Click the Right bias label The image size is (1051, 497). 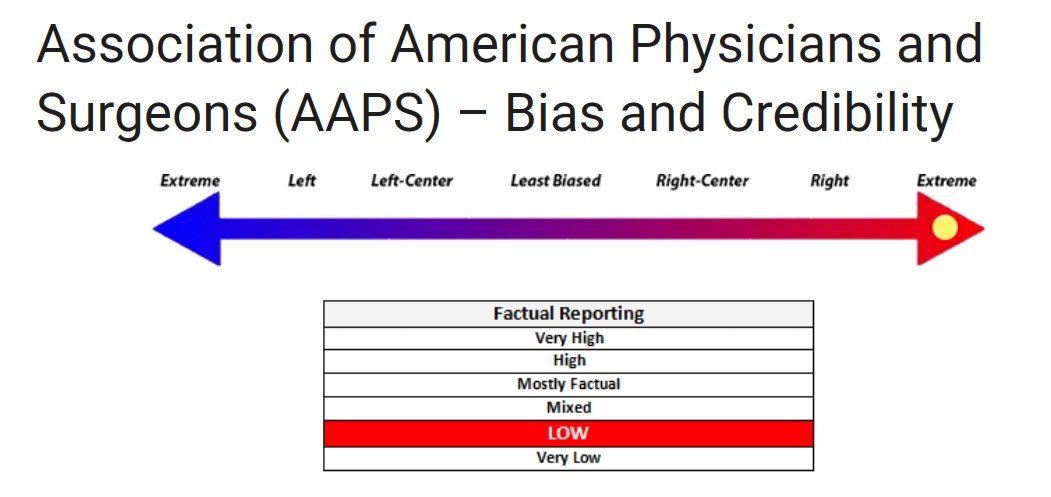click(830, 181)
